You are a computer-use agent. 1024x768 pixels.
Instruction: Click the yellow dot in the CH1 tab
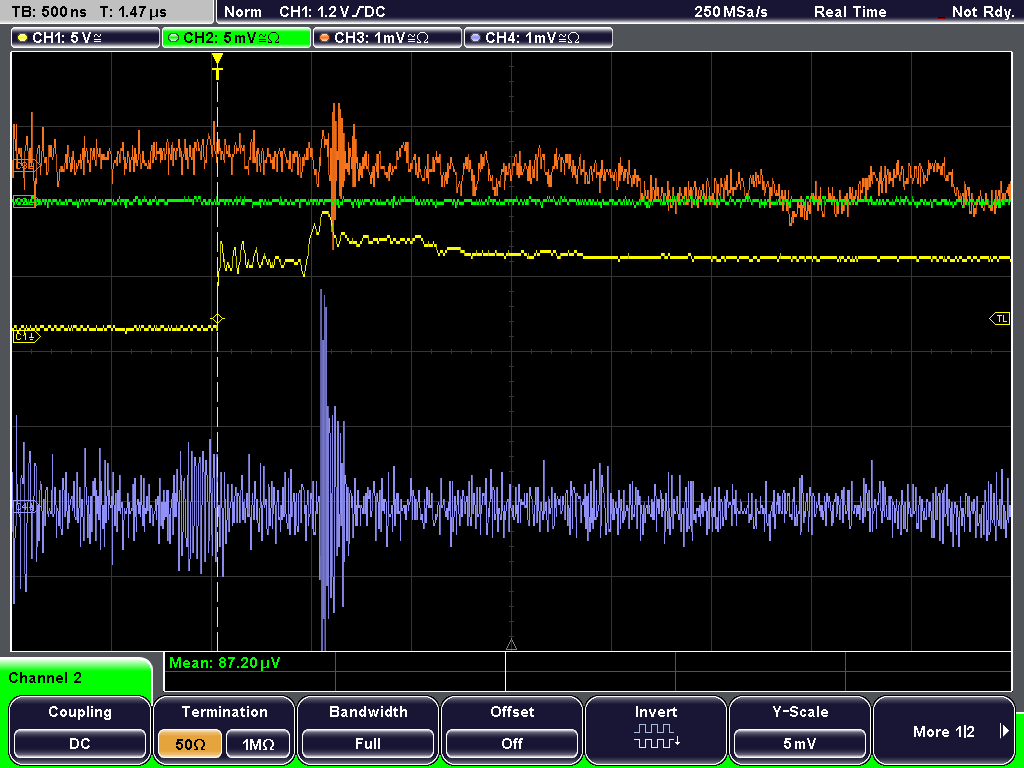pos(22,38)
